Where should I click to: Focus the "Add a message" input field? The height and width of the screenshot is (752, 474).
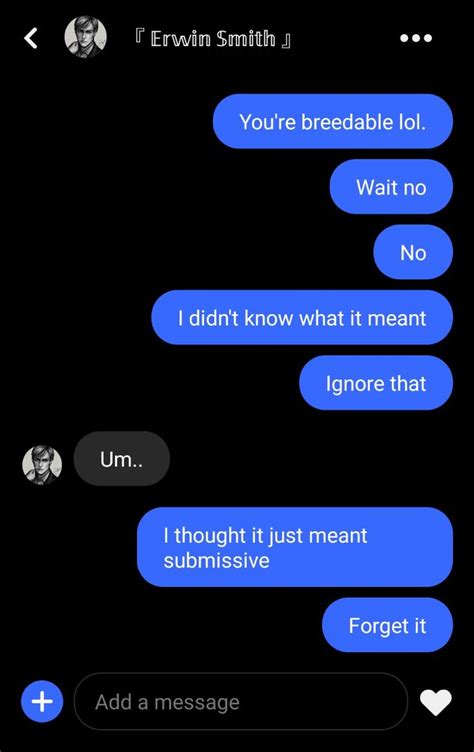coord(241,702)
